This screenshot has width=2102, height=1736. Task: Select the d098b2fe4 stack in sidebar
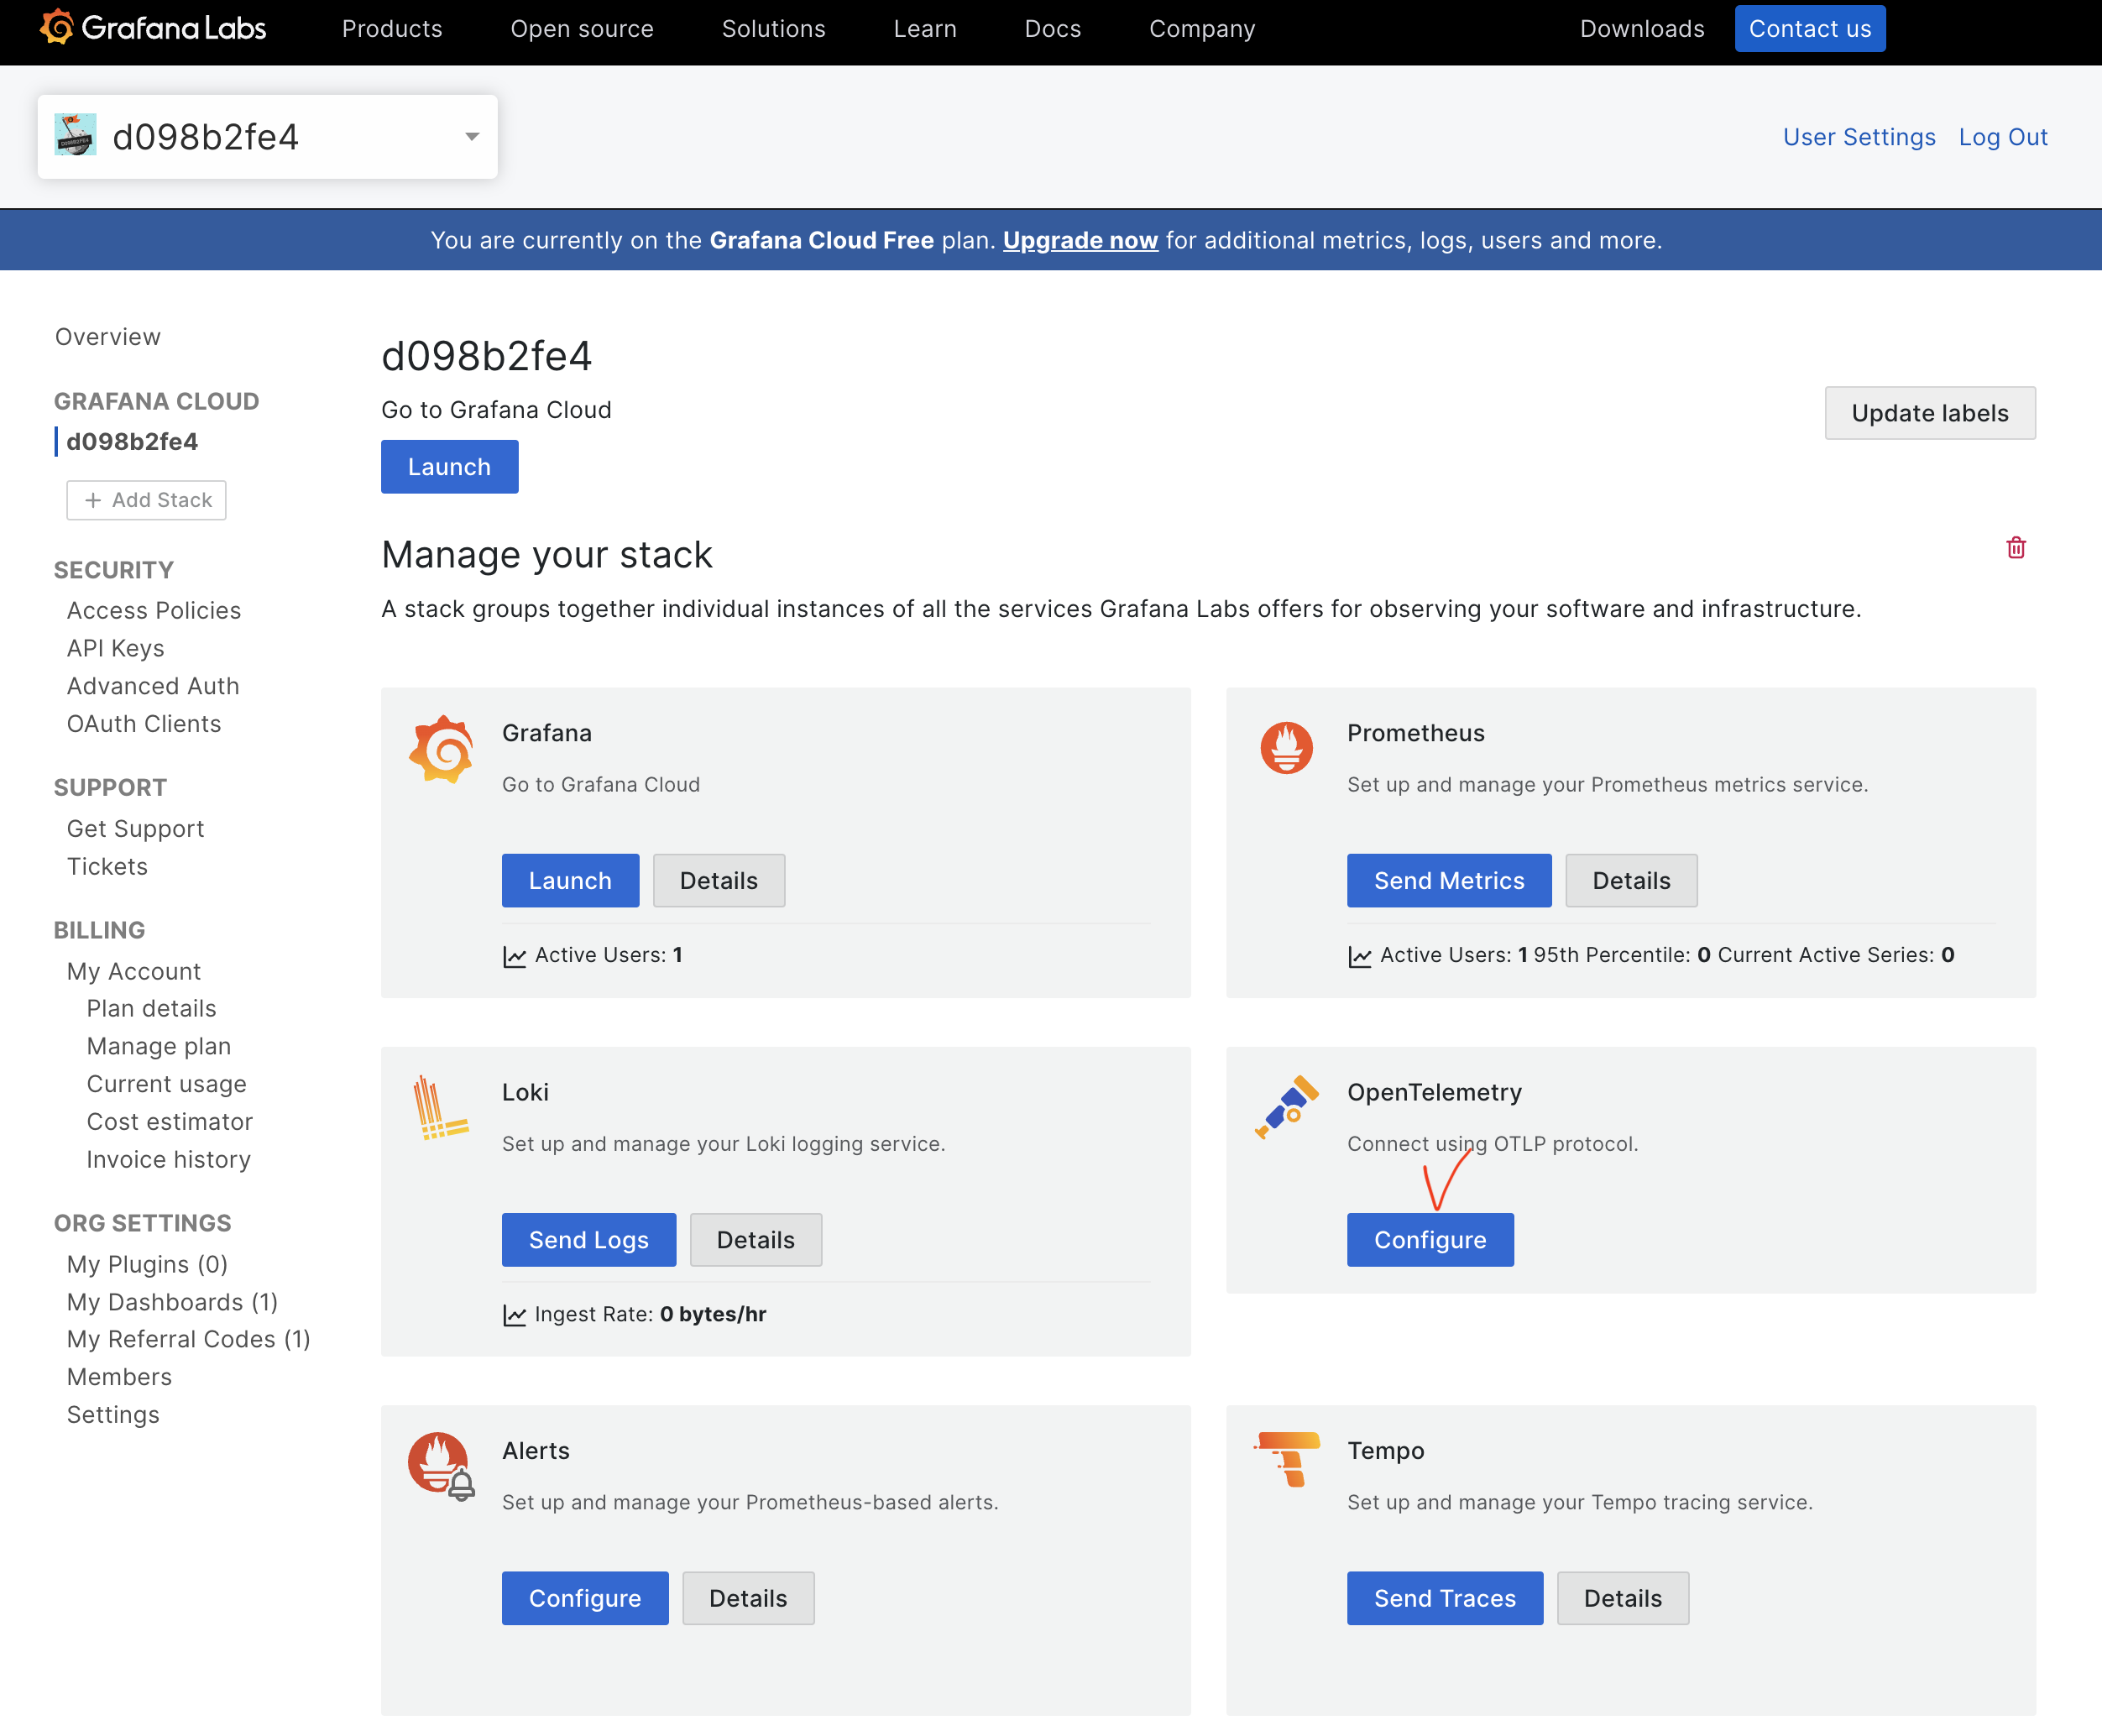coord(132,442)
